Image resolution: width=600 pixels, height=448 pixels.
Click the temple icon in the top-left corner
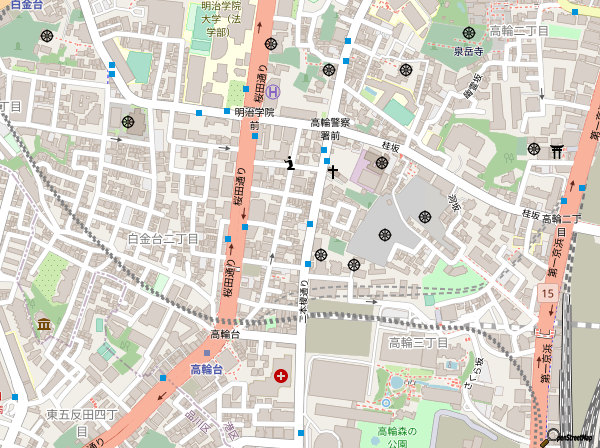tap(47, 36)
